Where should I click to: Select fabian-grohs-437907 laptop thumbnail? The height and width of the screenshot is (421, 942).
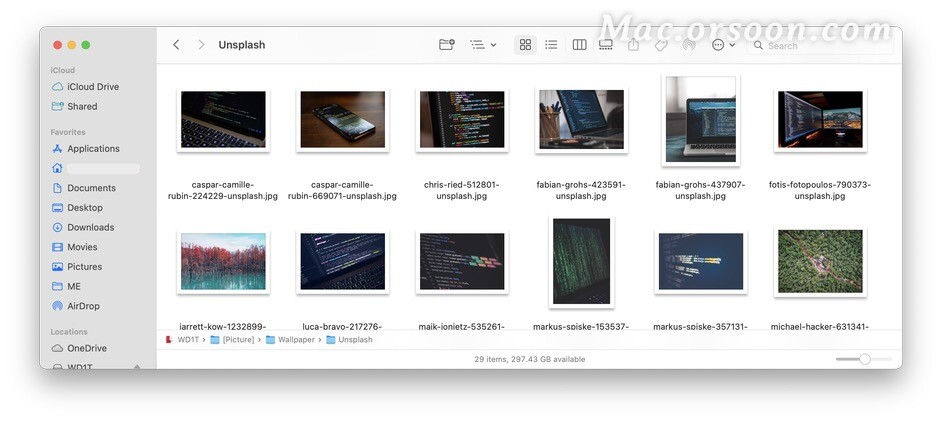pyautogui.click(x=700, y=120)
